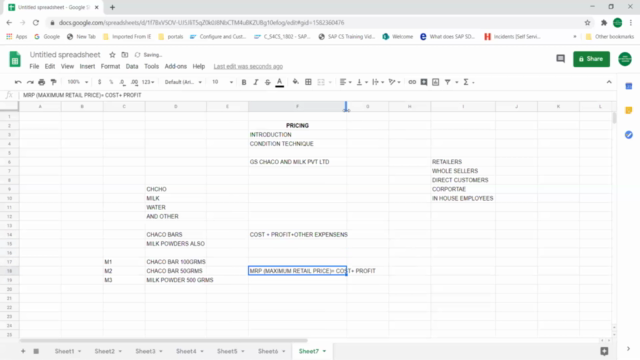This screenshot has height=360, width=640.
Task: Click the Undo toolbar icon
Action: tap(18, 82)
